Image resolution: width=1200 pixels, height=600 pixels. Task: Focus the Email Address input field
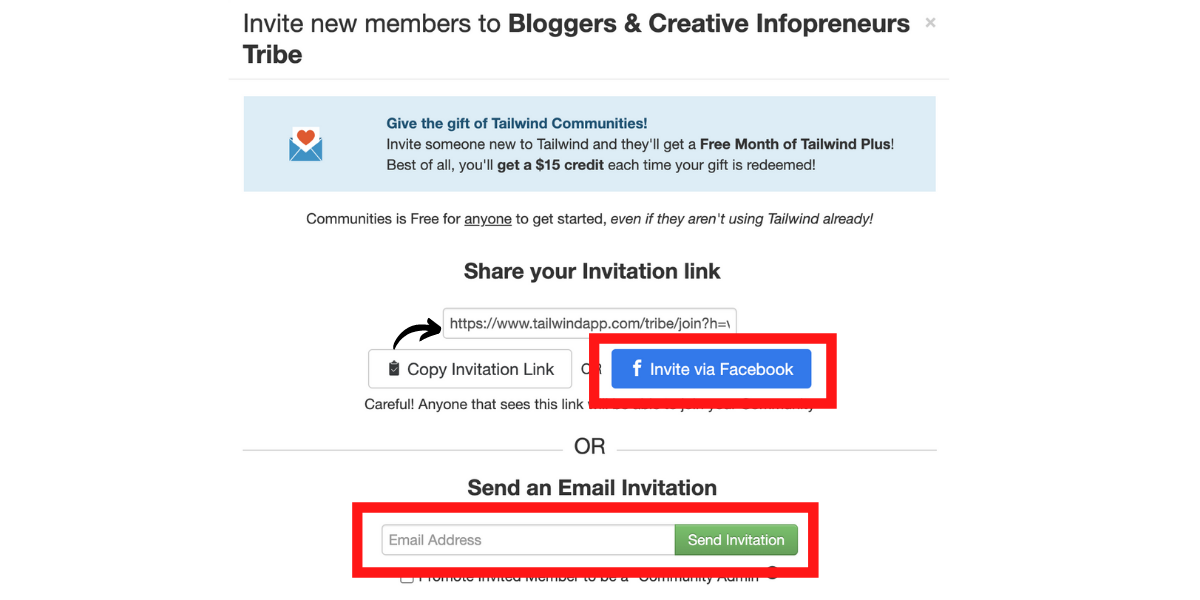(528, 540)
